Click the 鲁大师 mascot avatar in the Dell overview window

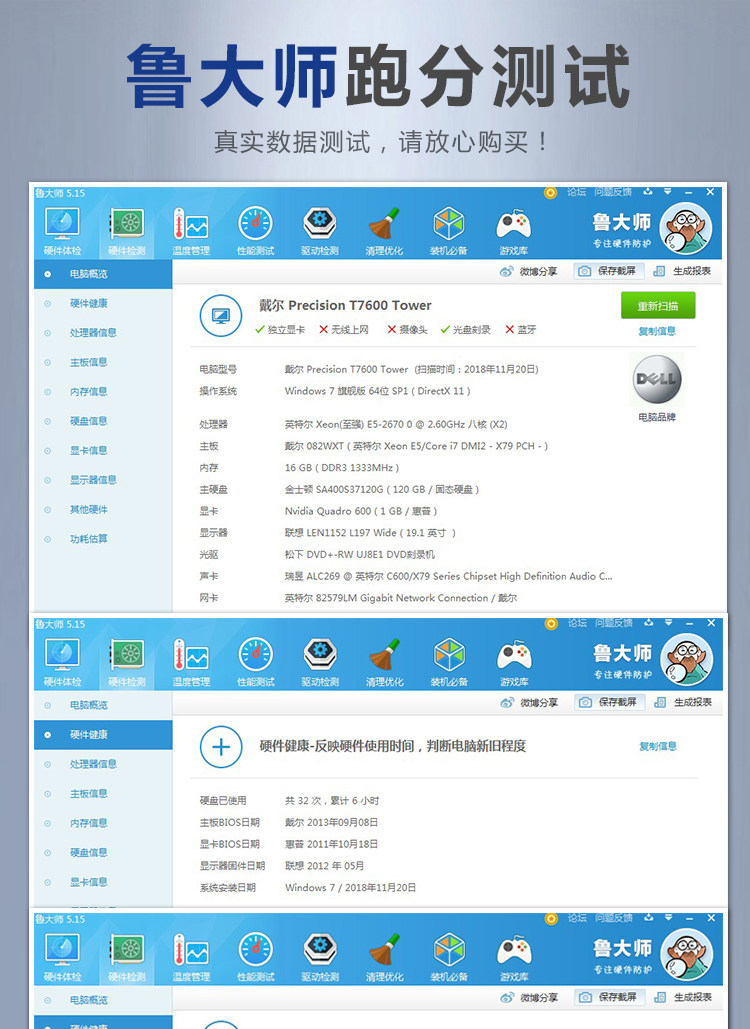pos(686,229)
